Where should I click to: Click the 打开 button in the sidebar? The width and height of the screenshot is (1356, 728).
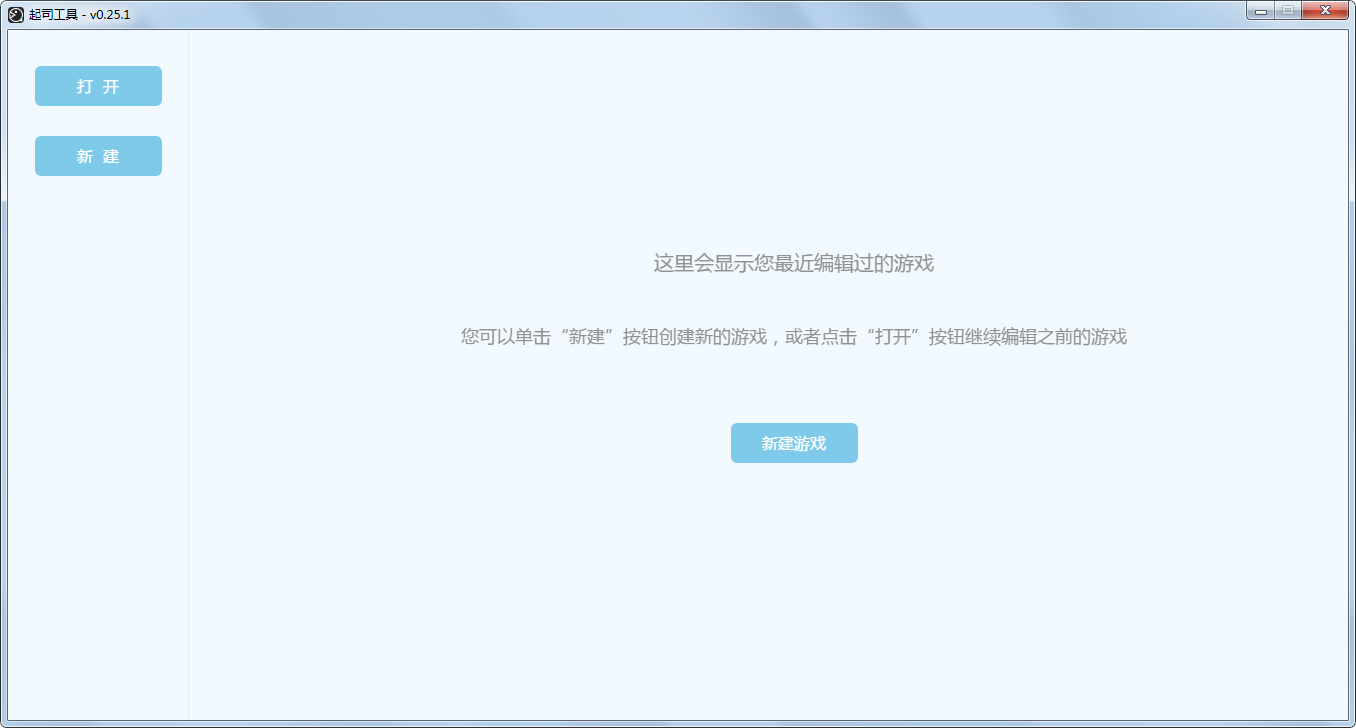pyautogui.click(x=98, y=86)
